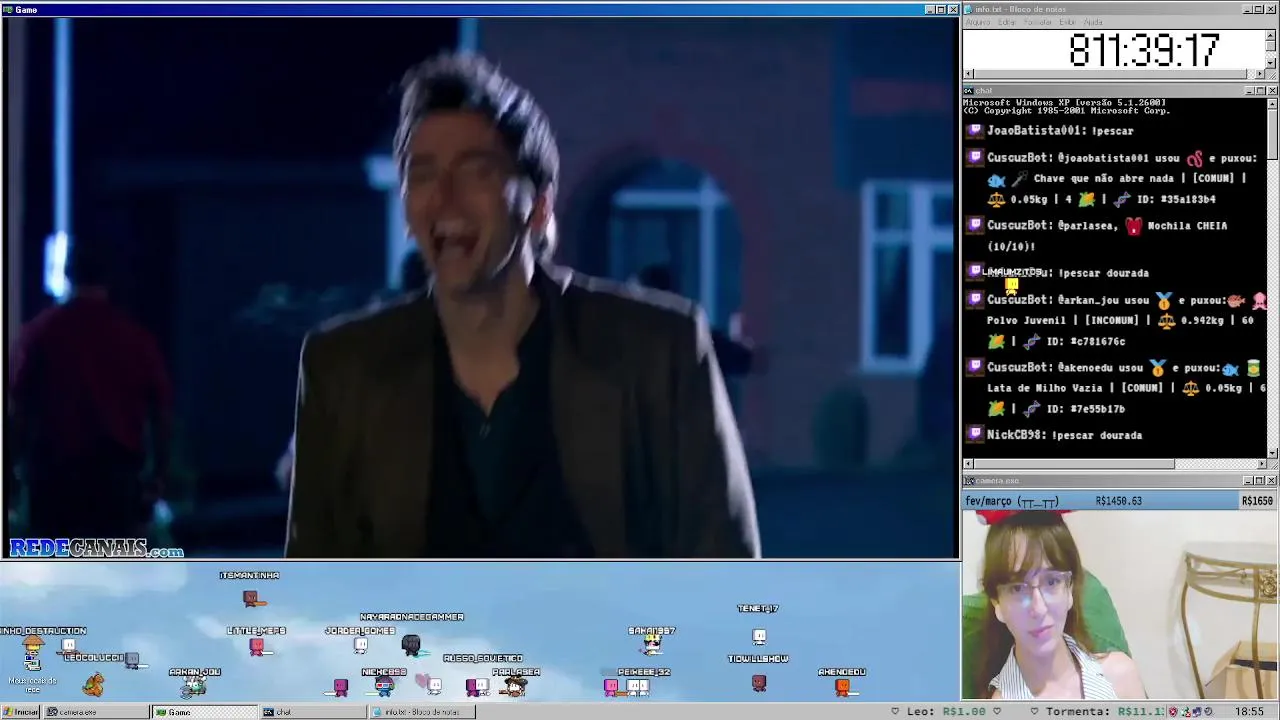Click the Notepad scroll up arrow
1280x720 pixels.
point(1271,34)
